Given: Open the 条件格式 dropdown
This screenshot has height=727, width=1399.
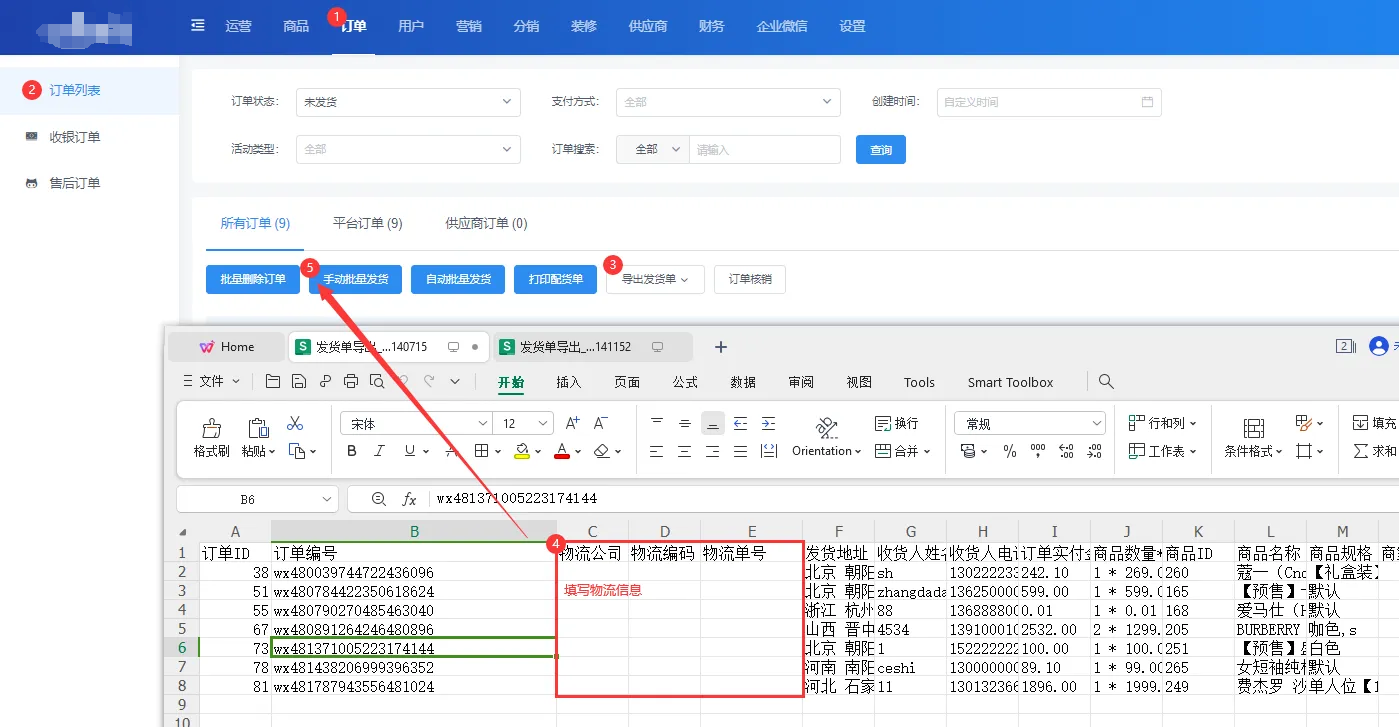Looking at the screenshot, I should [x=1254, y=451].
